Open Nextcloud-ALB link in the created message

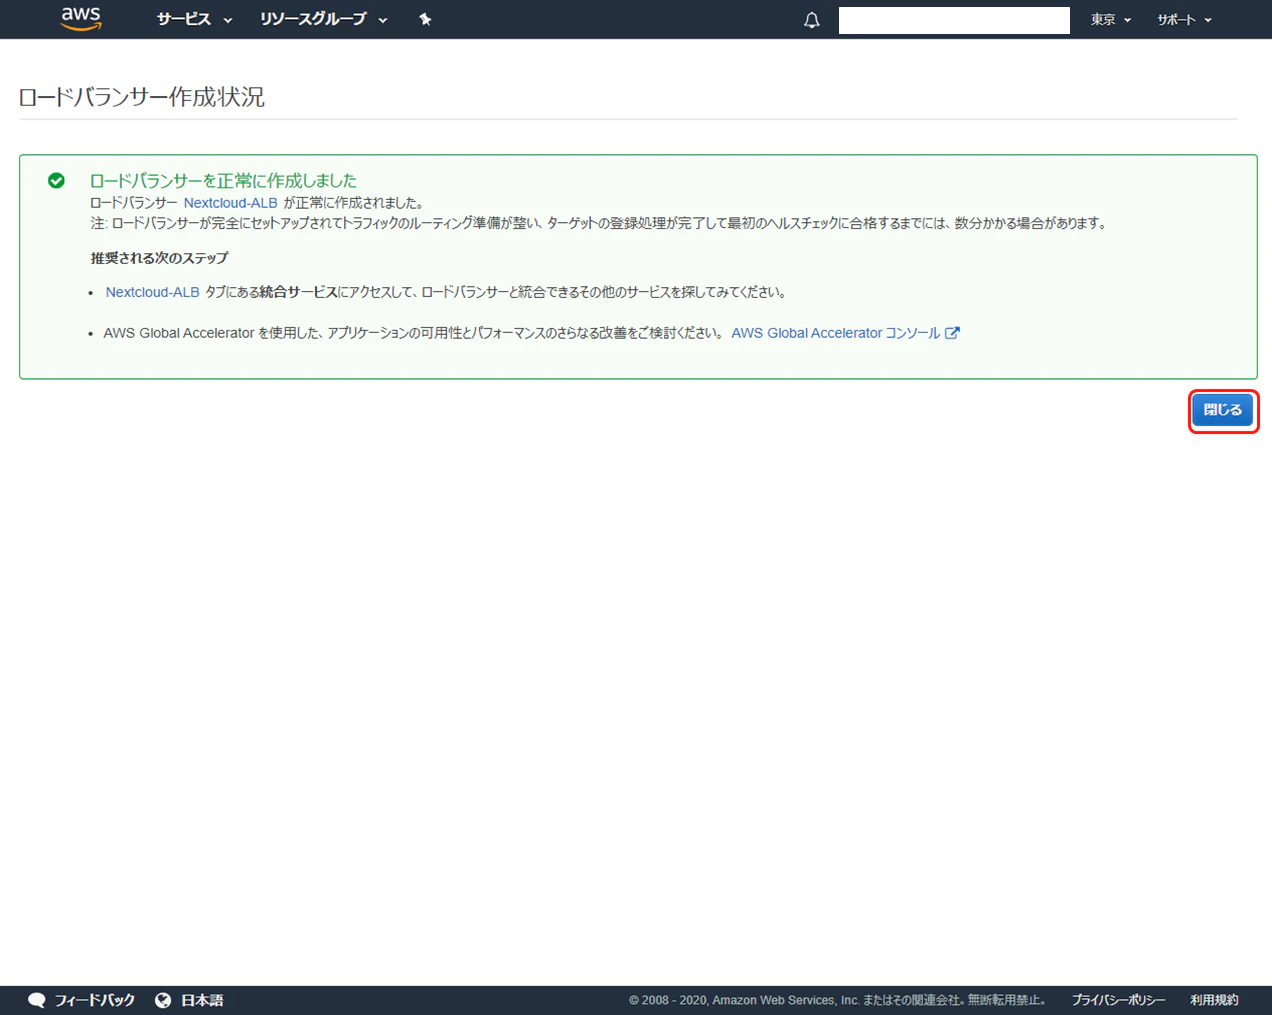coord(230,203)
